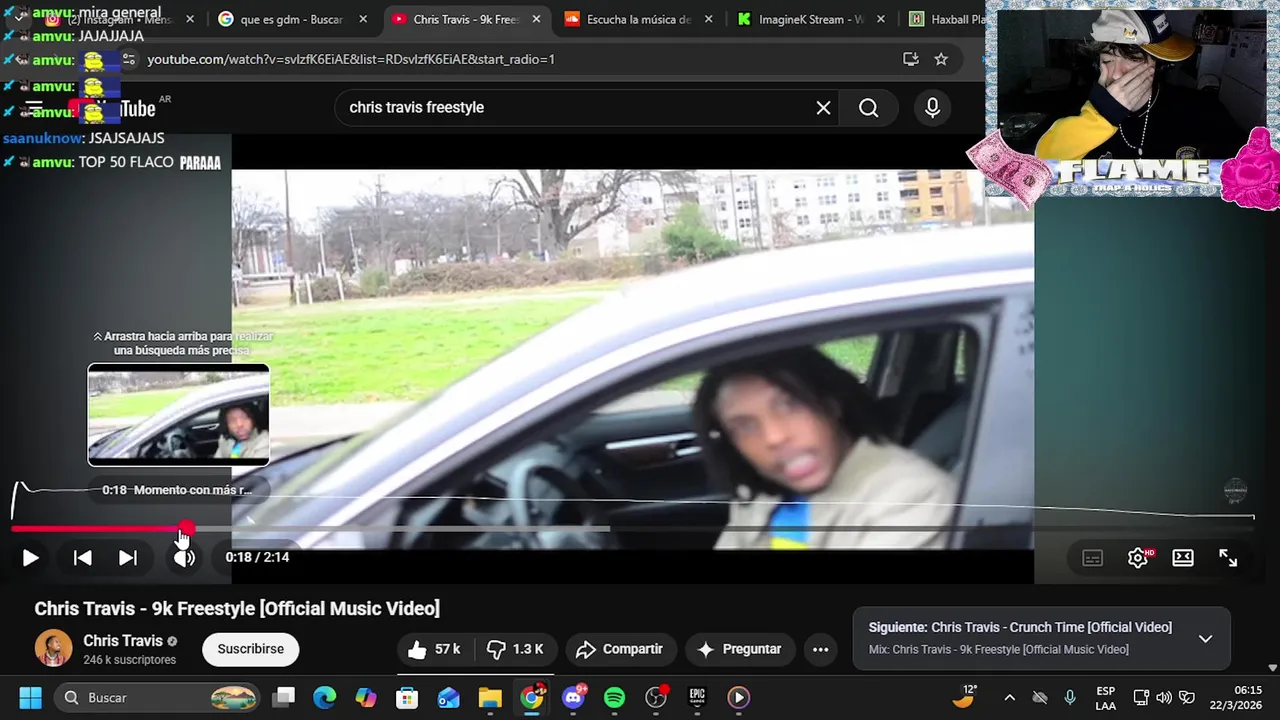Toggle subtitles in the video player
Viewport: 1280px width, 720px height.
[1092, 558]
